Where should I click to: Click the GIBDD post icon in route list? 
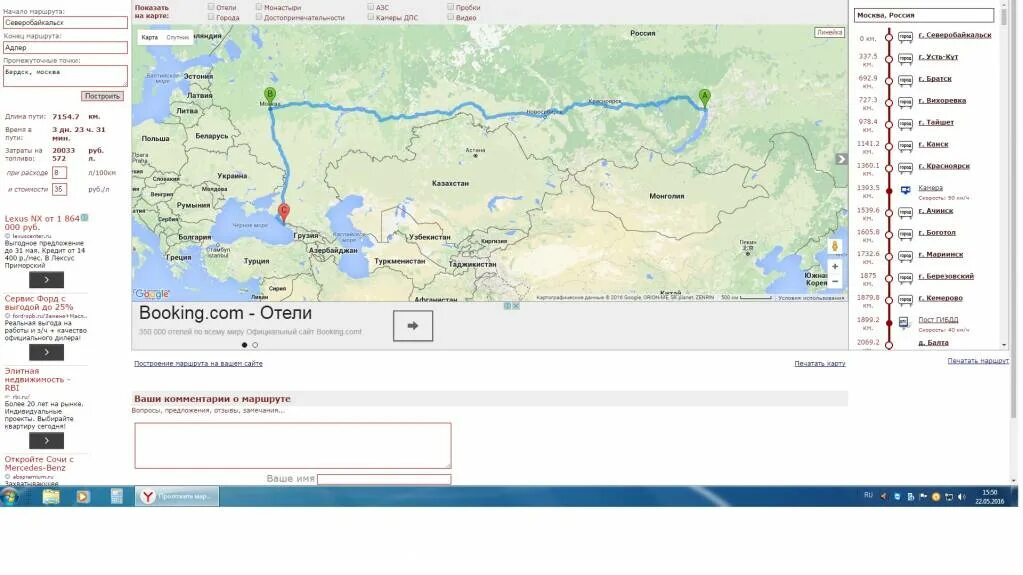tap(904, 322)
